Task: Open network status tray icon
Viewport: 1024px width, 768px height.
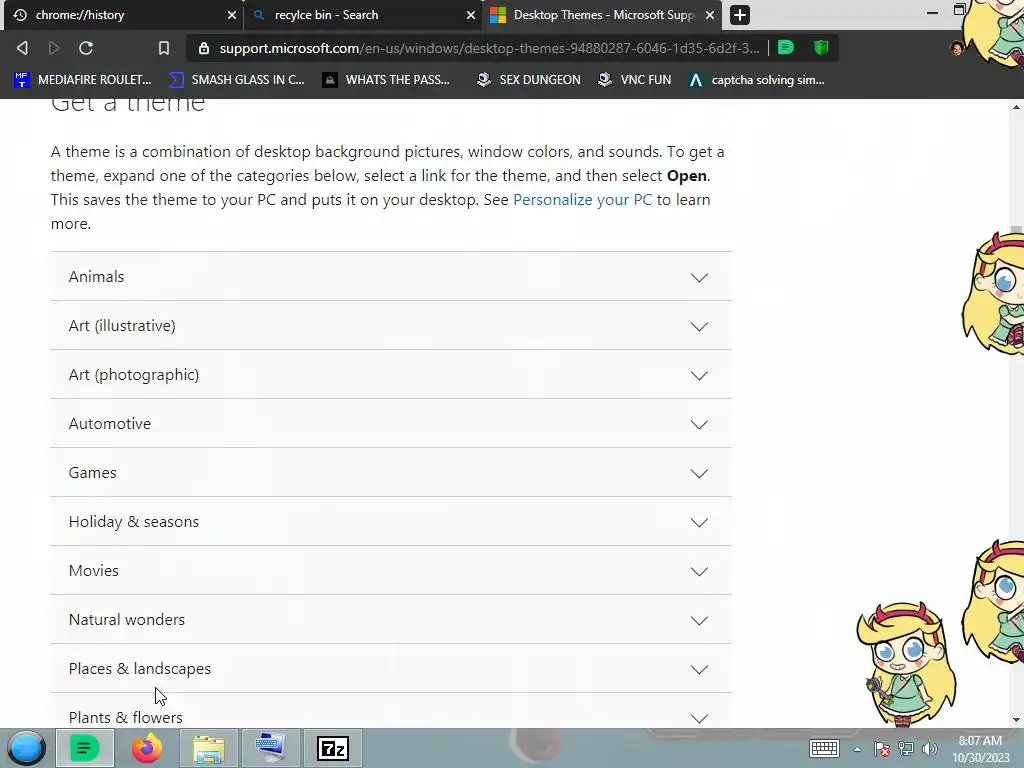Action: point(906,749)
